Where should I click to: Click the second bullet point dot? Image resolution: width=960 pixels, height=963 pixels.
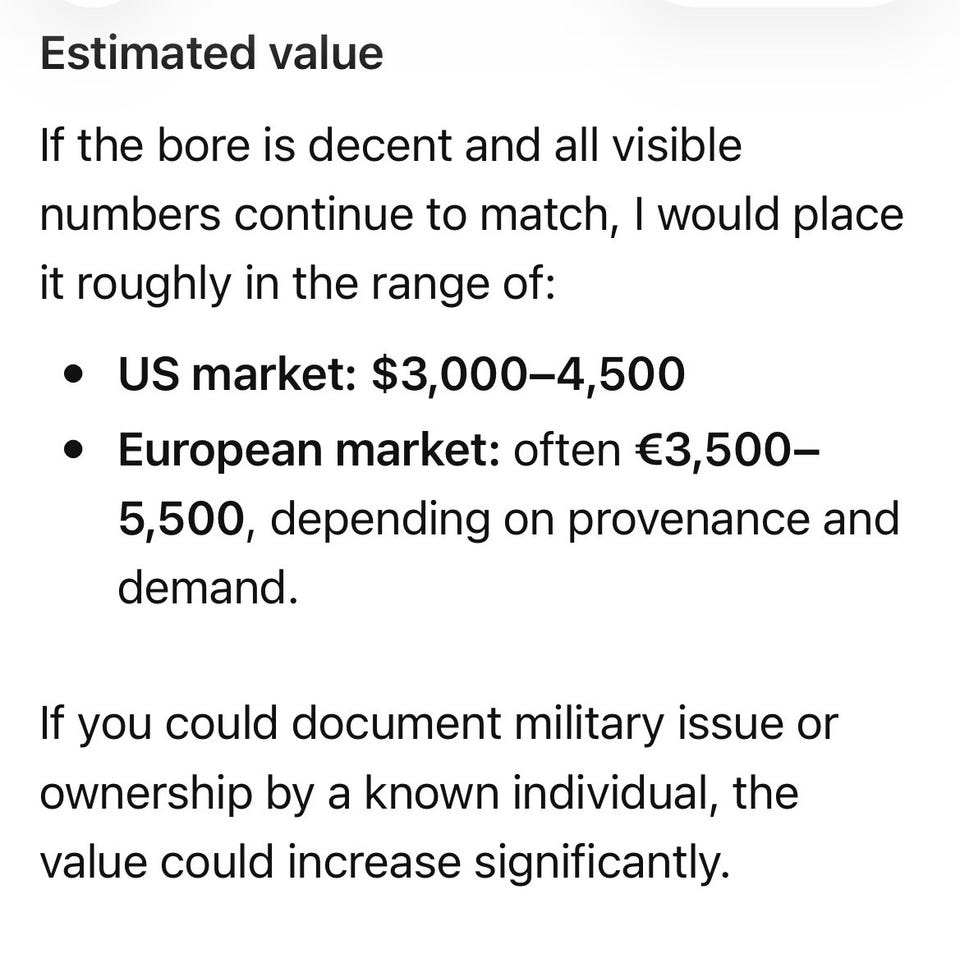[x=73, y=450]
